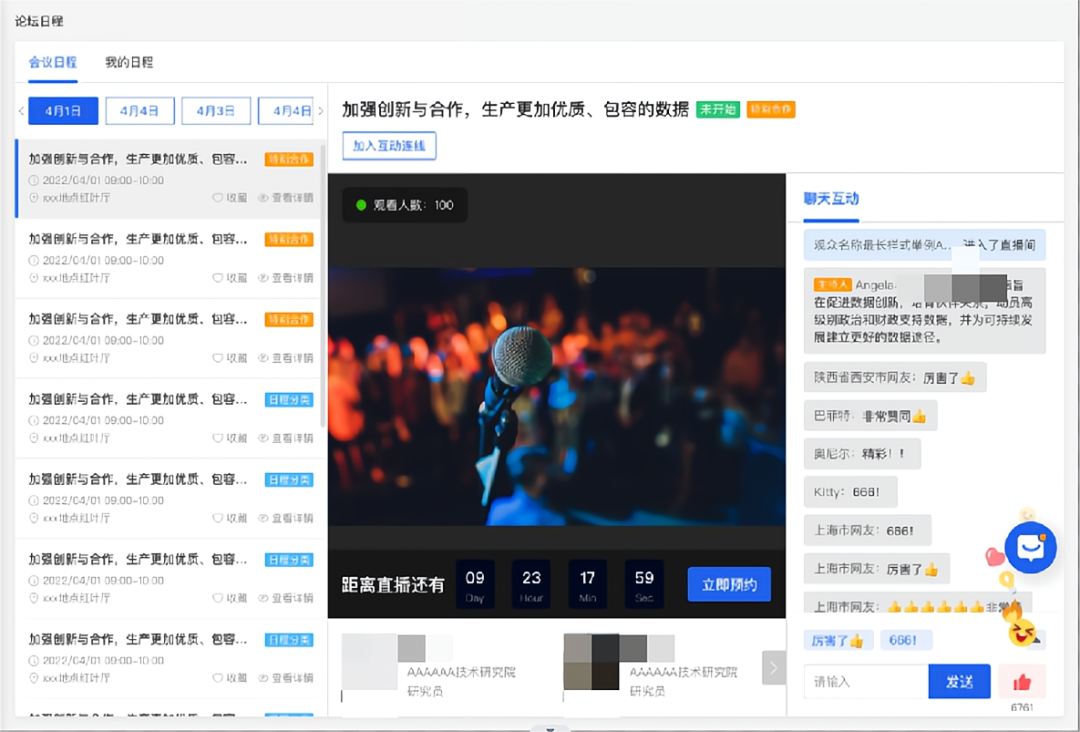Show later dates with the right arrow
Viewport: 1080px width, 732px height.
tap(320, 110)
